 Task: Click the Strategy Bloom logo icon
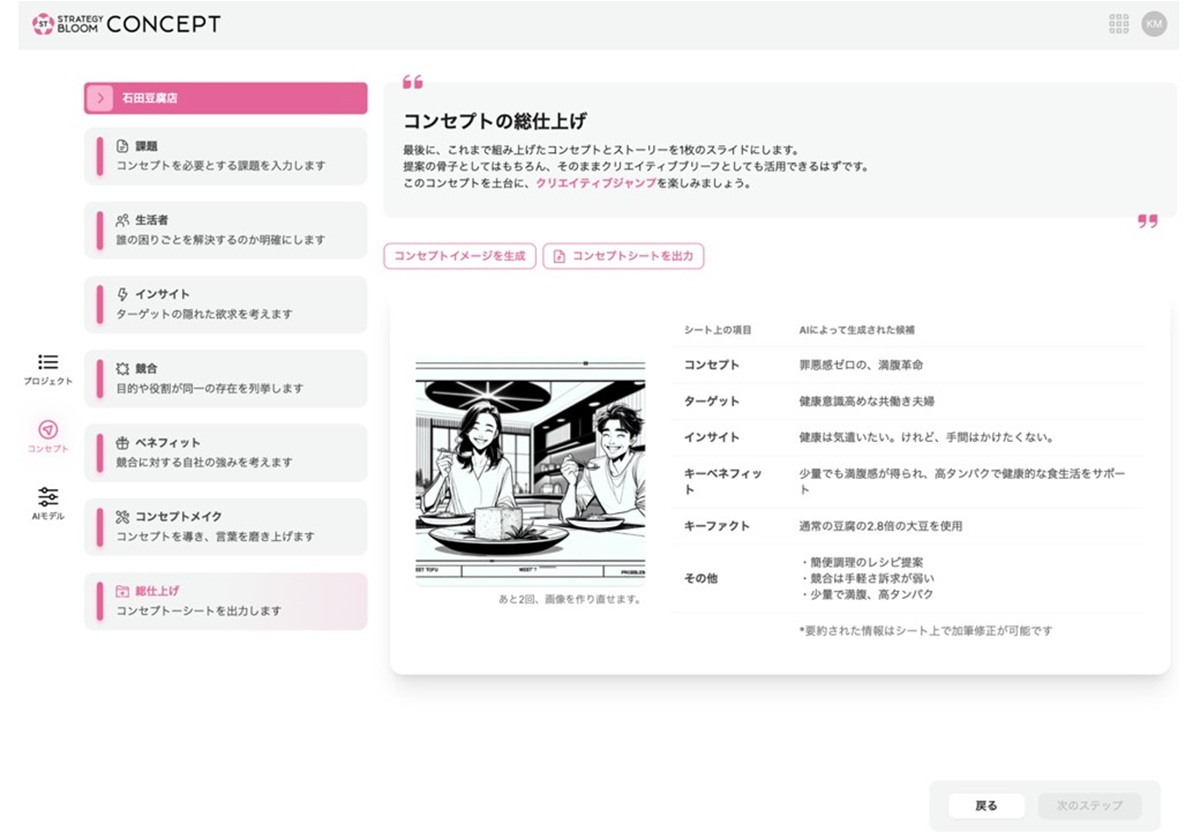click(43, 24)
